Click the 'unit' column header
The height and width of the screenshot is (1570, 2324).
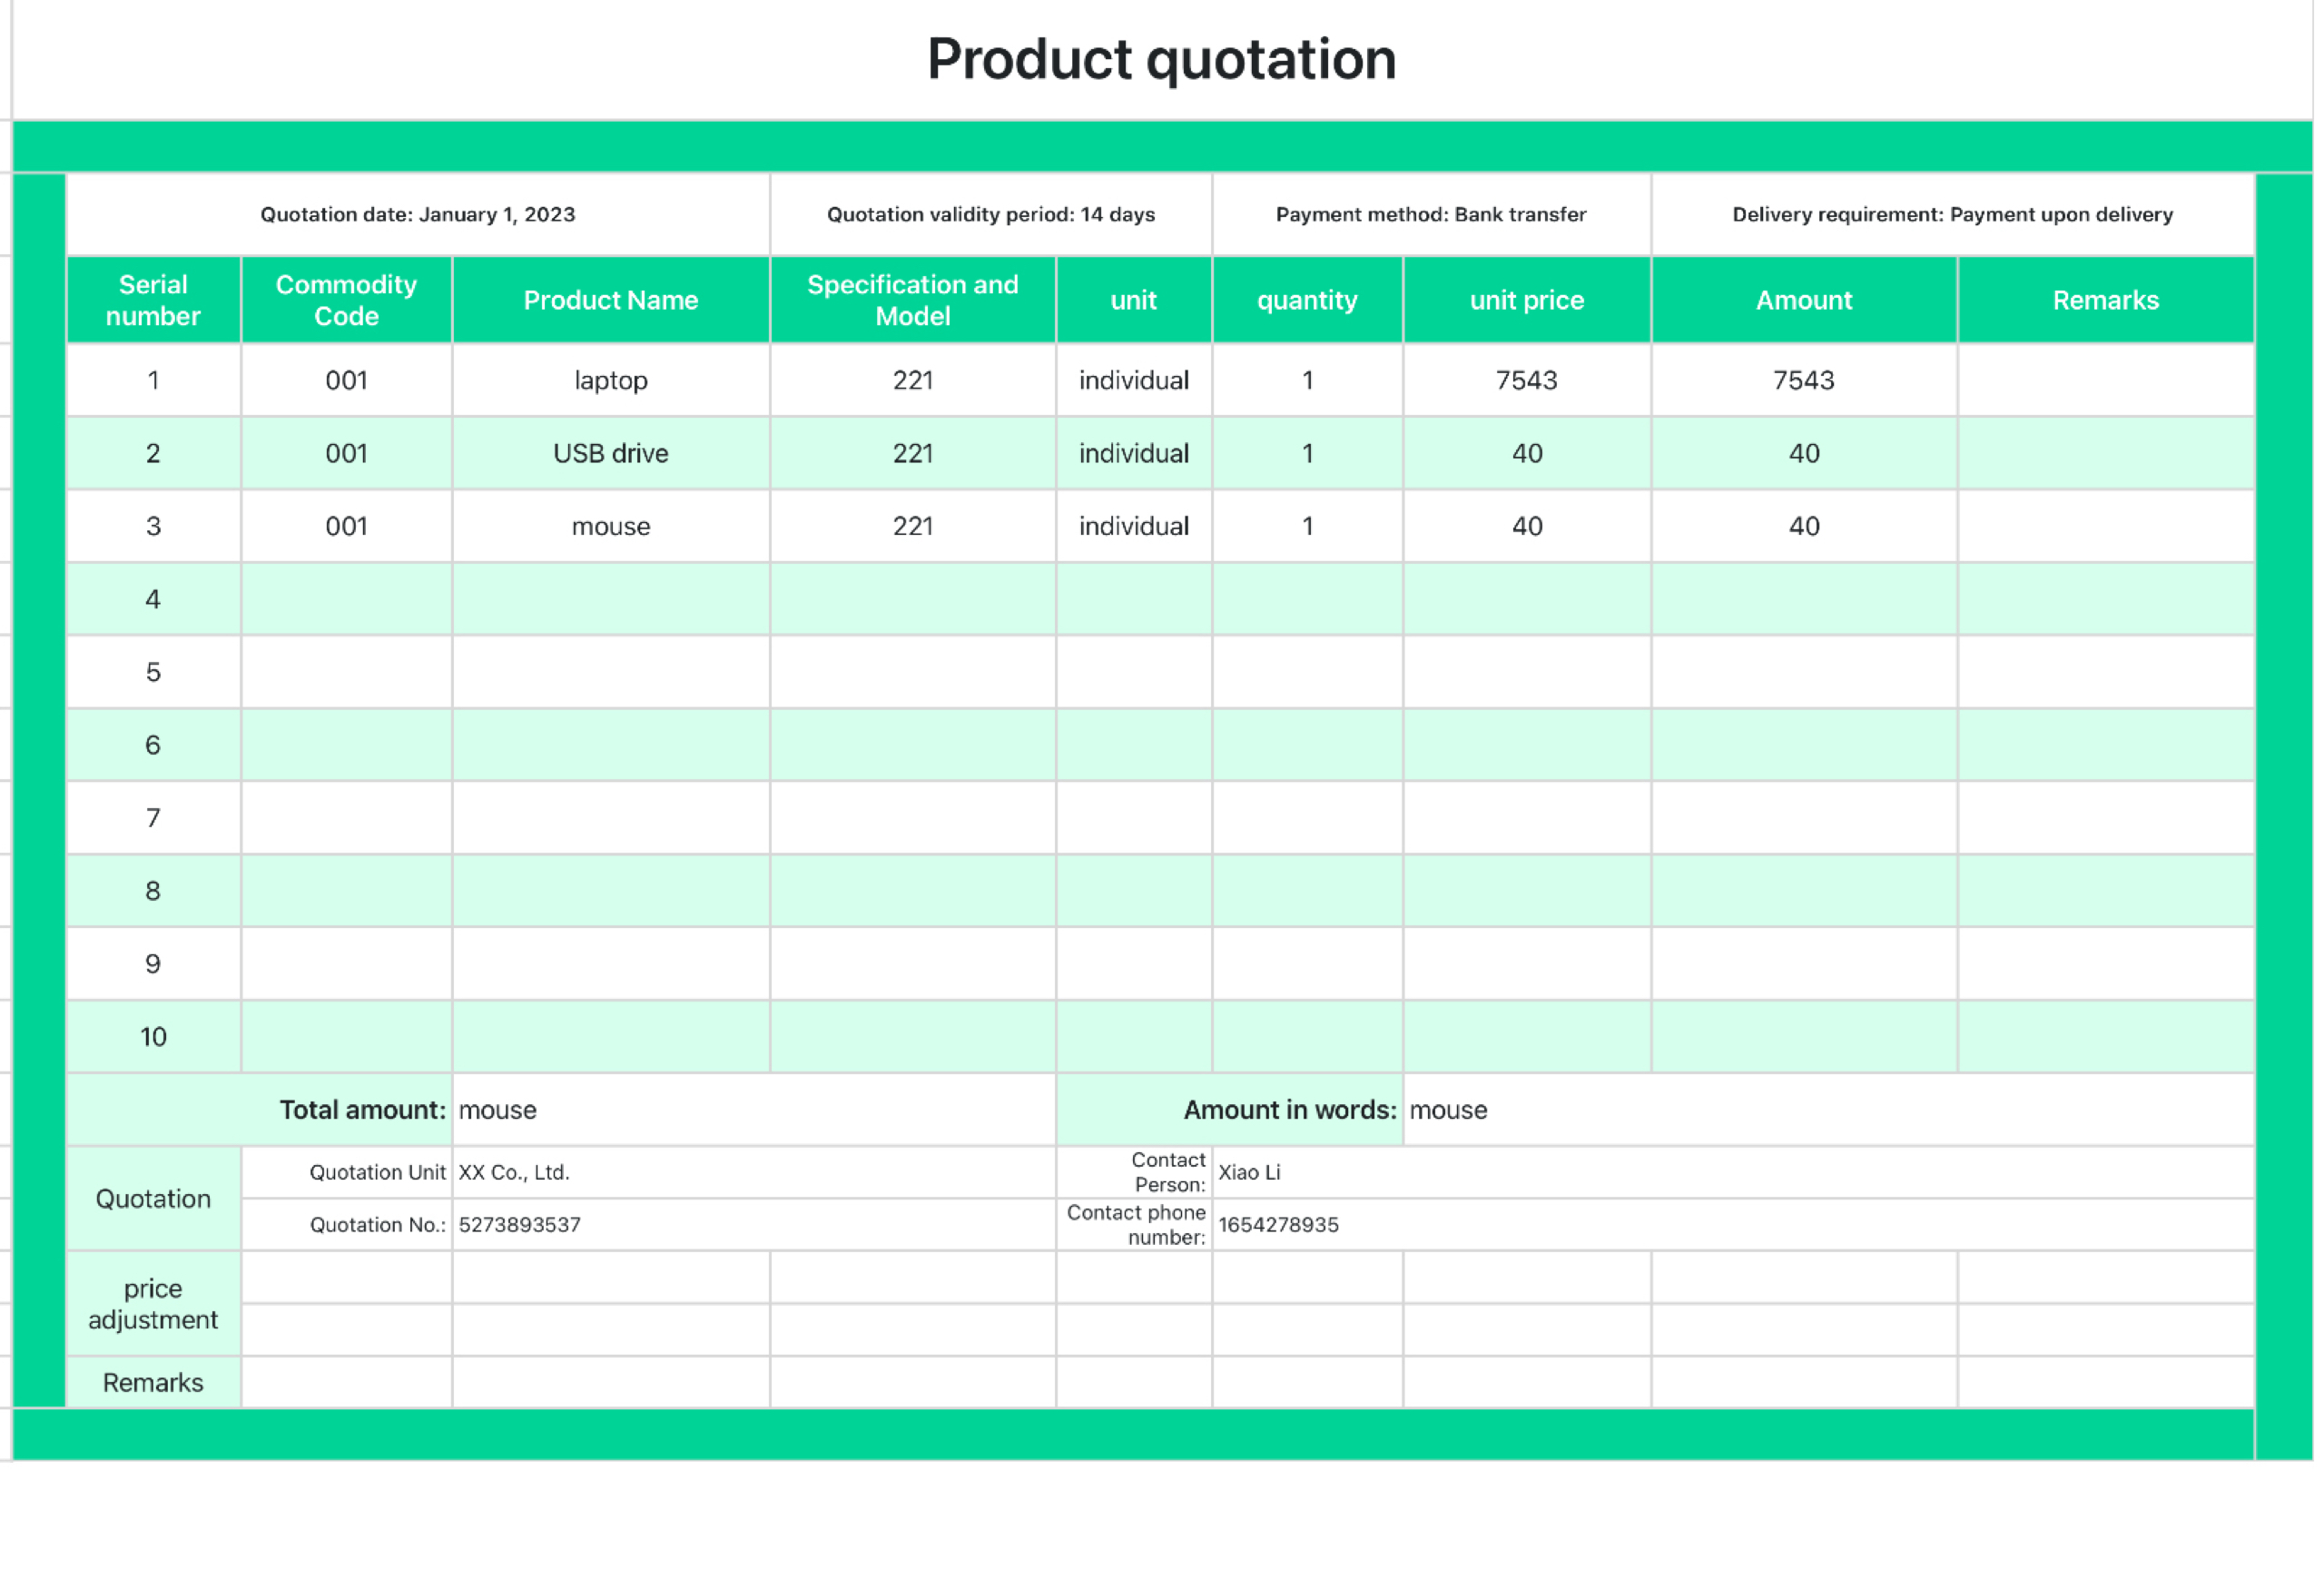pyautogui.click(x=1134, y=300)
